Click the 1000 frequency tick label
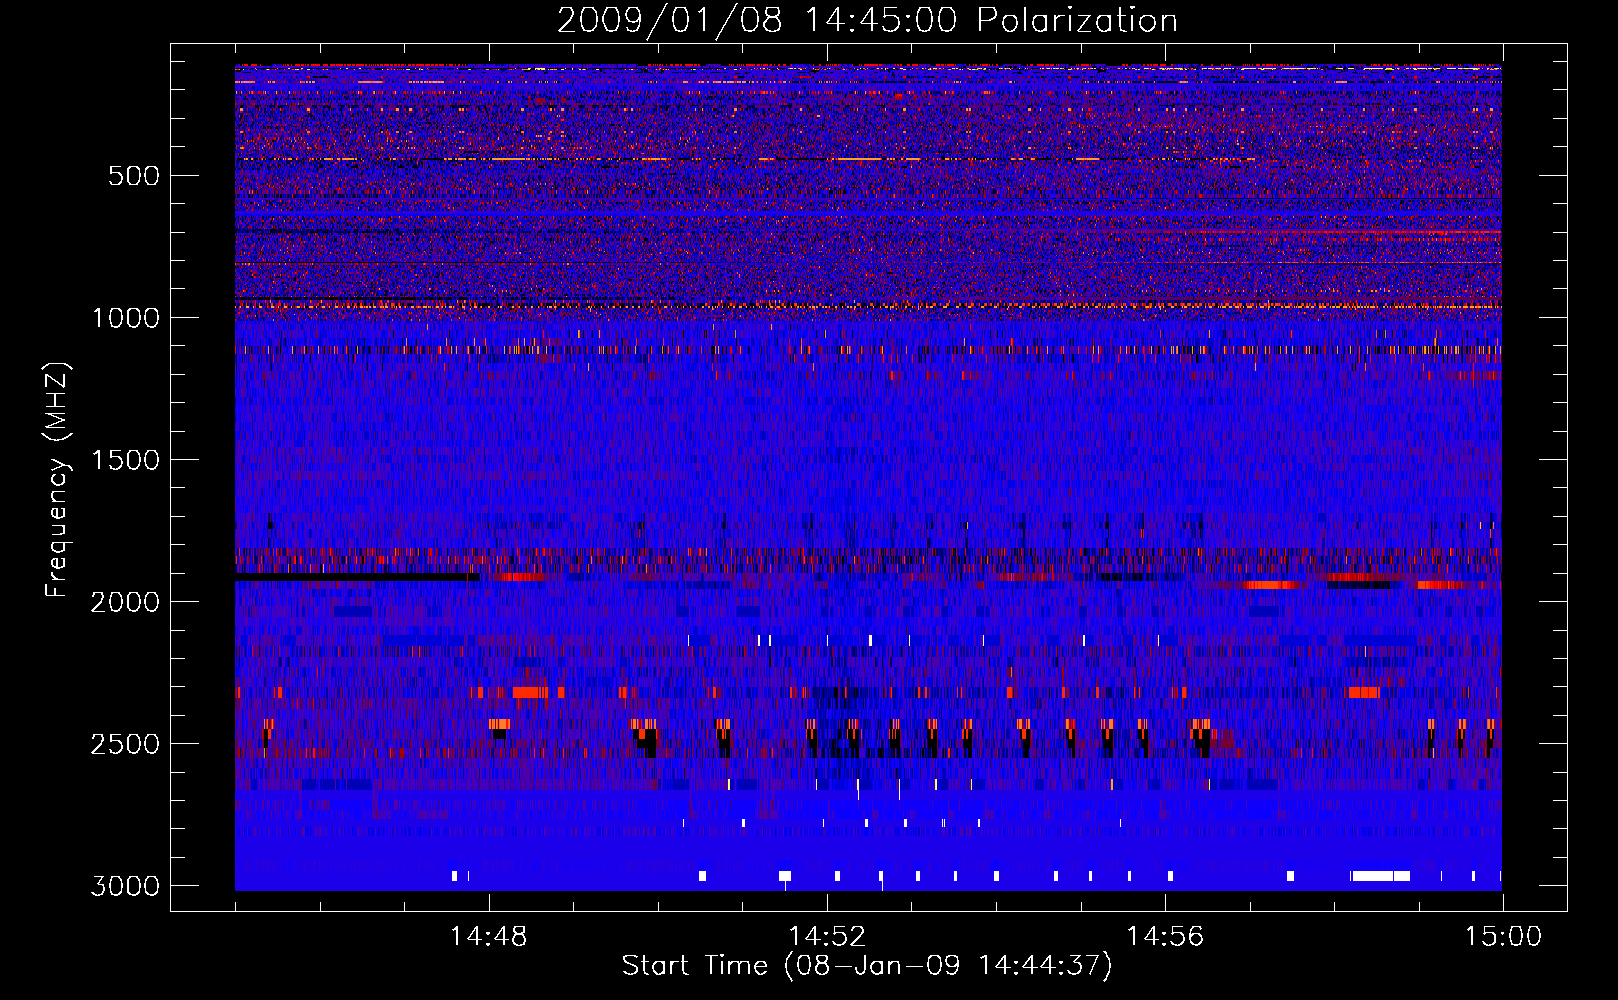This screenshot has height=1000, width=1618. click(125, 318)
